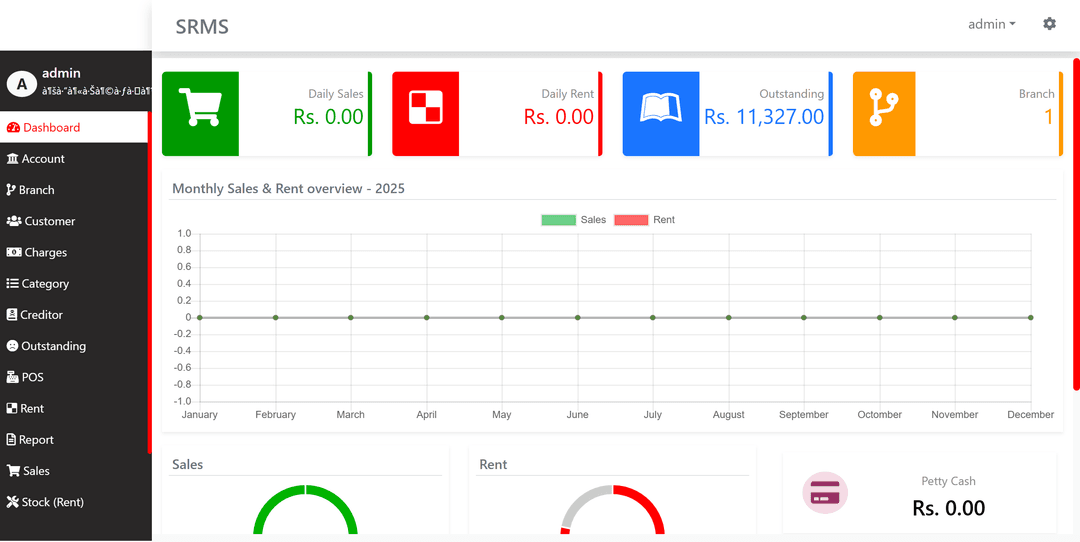Viewport: 1080px width, 542px height.
Task: Click the January data point
Action: pyautogui.click(x=200, y=317)
